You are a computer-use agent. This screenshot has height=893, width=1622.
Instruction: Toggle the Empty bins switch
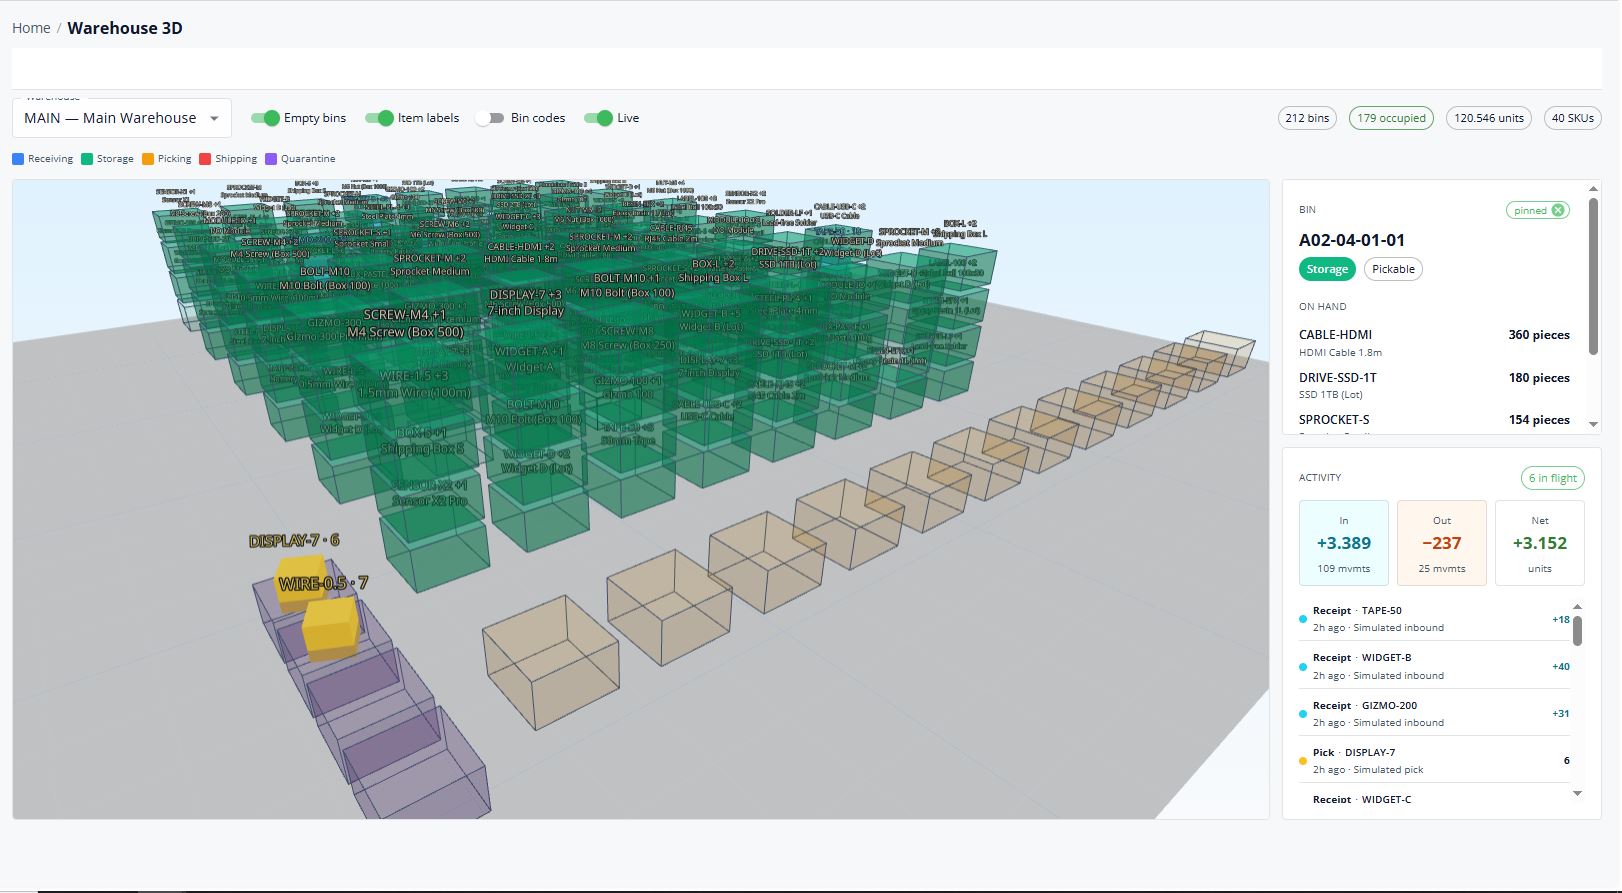265,118
